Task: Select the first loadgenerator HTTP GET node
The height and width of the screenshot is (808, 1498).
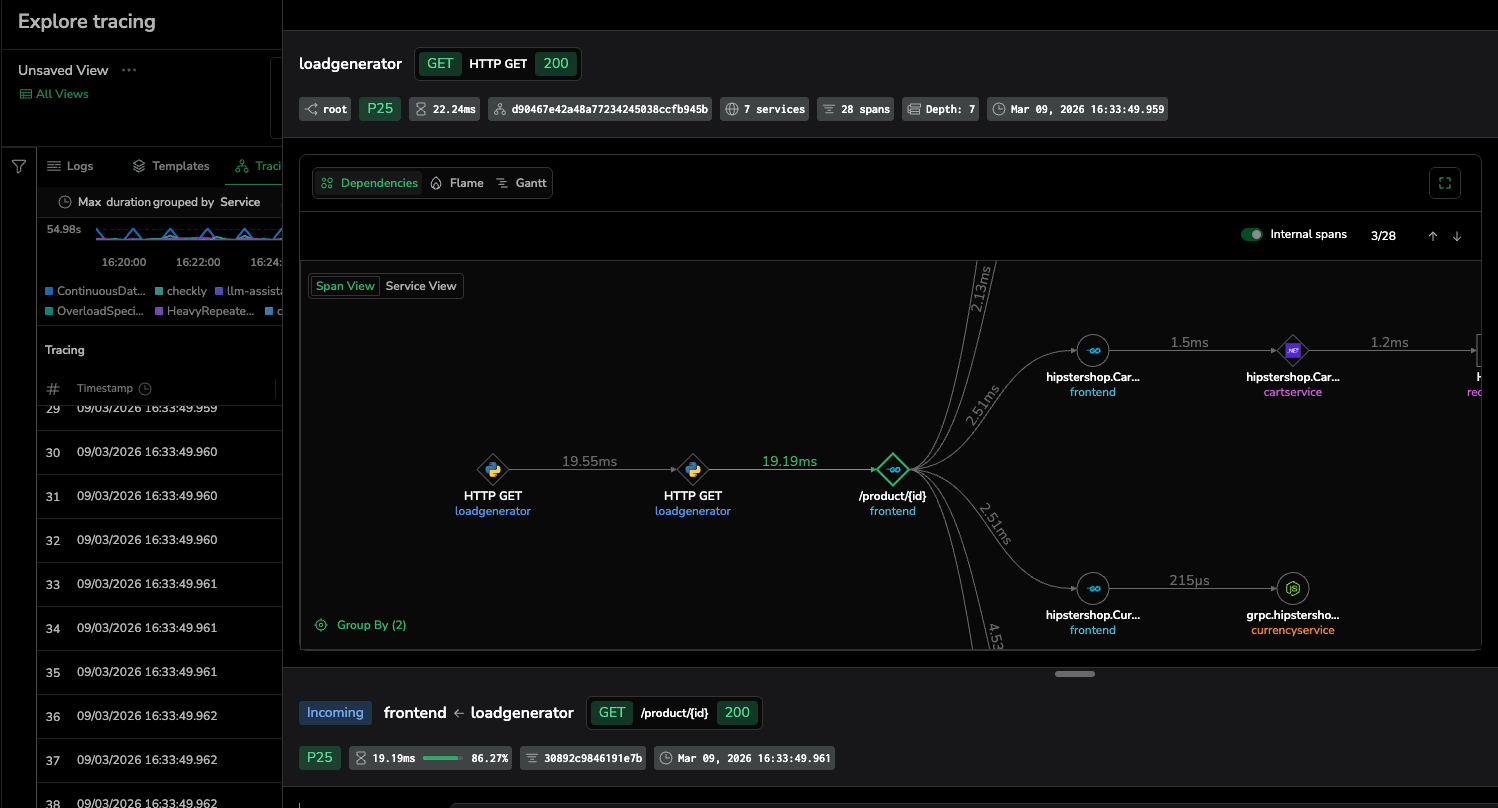Action: point(492,469)
